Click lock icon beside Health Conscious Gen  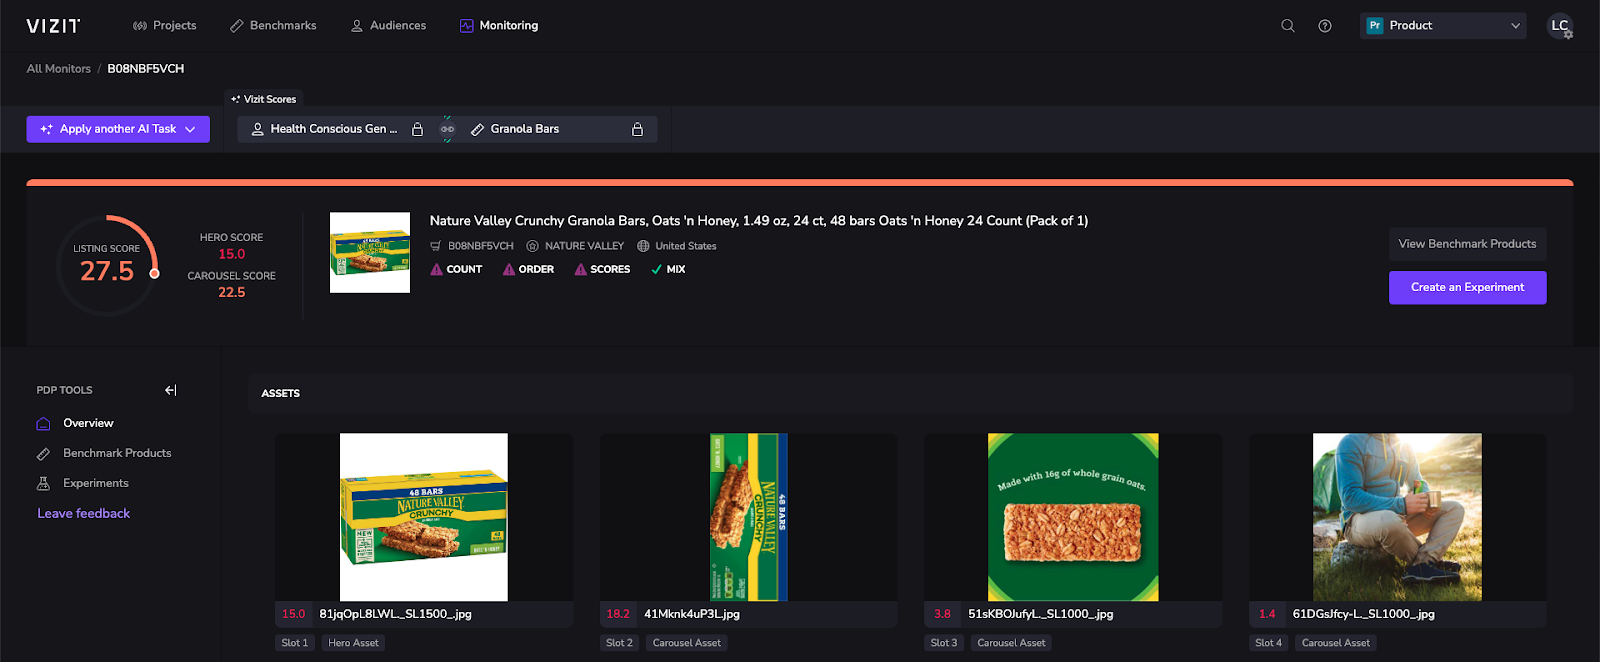(418, 129)
